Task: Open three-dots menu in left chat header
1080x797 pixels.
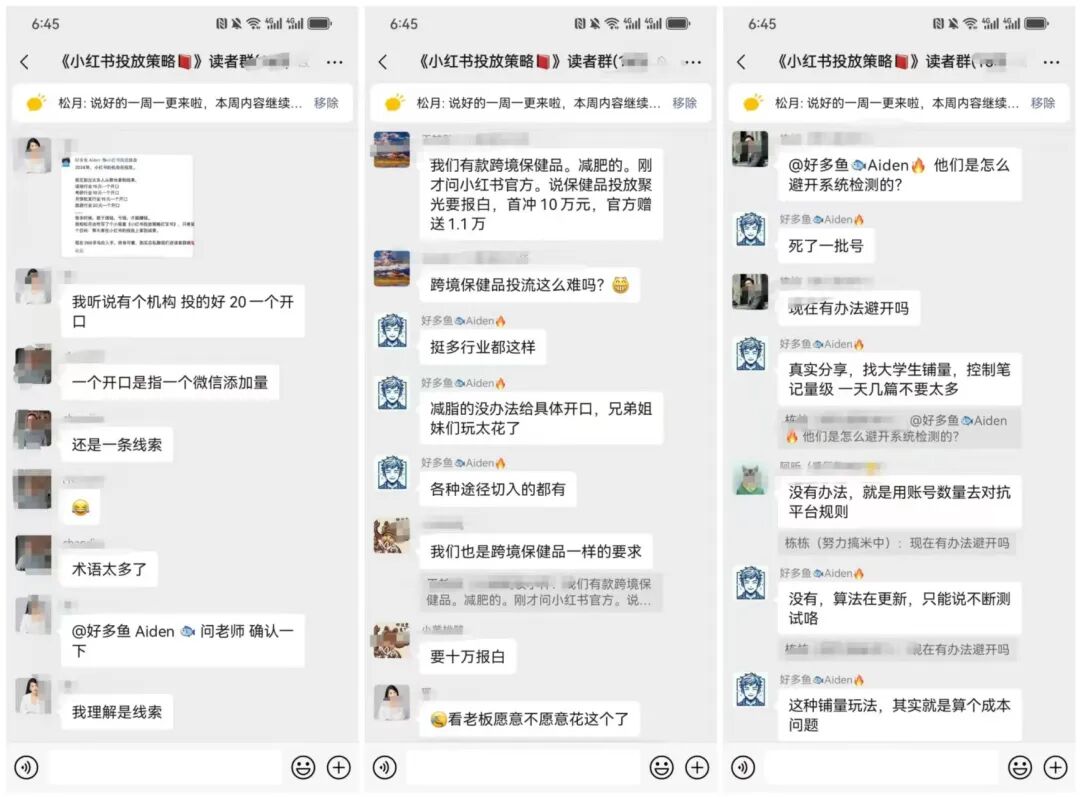Action: 335,62
